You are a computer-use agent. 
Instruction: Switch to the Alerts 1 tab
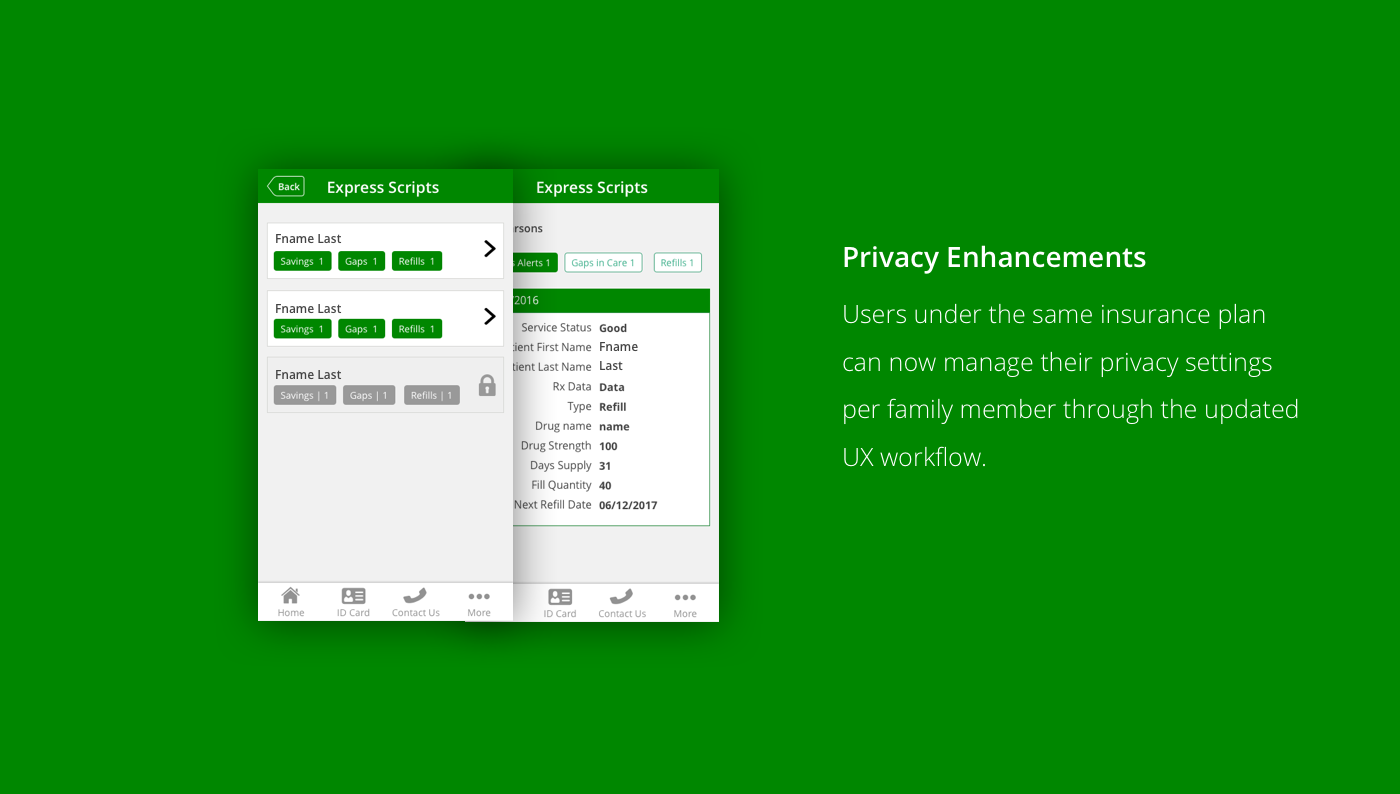(x=535, y=263)
